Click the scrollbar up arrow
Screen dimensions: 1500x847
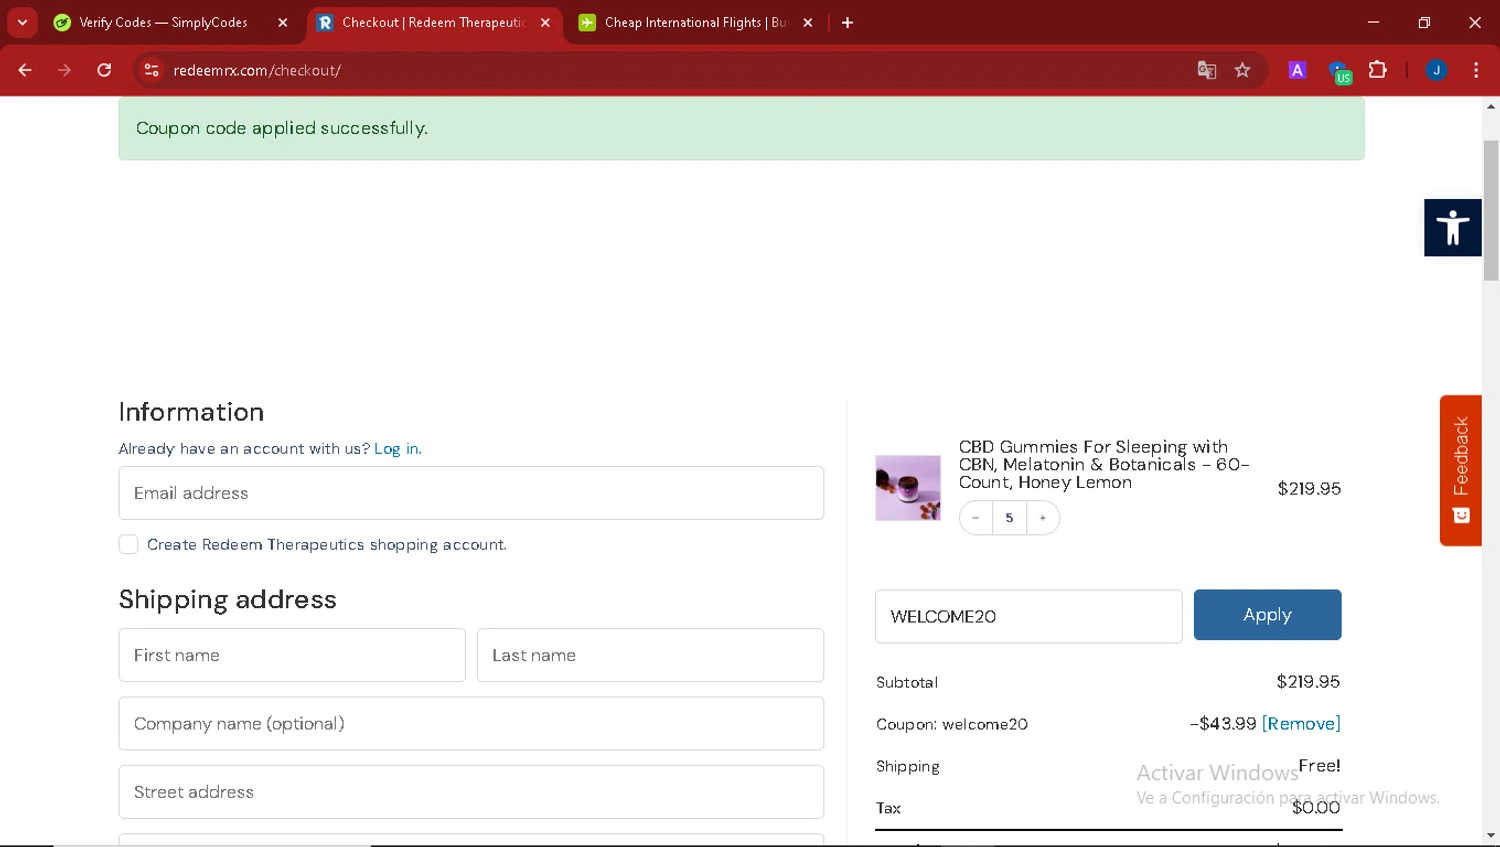pyautogui.click(x=1491, y=105)
